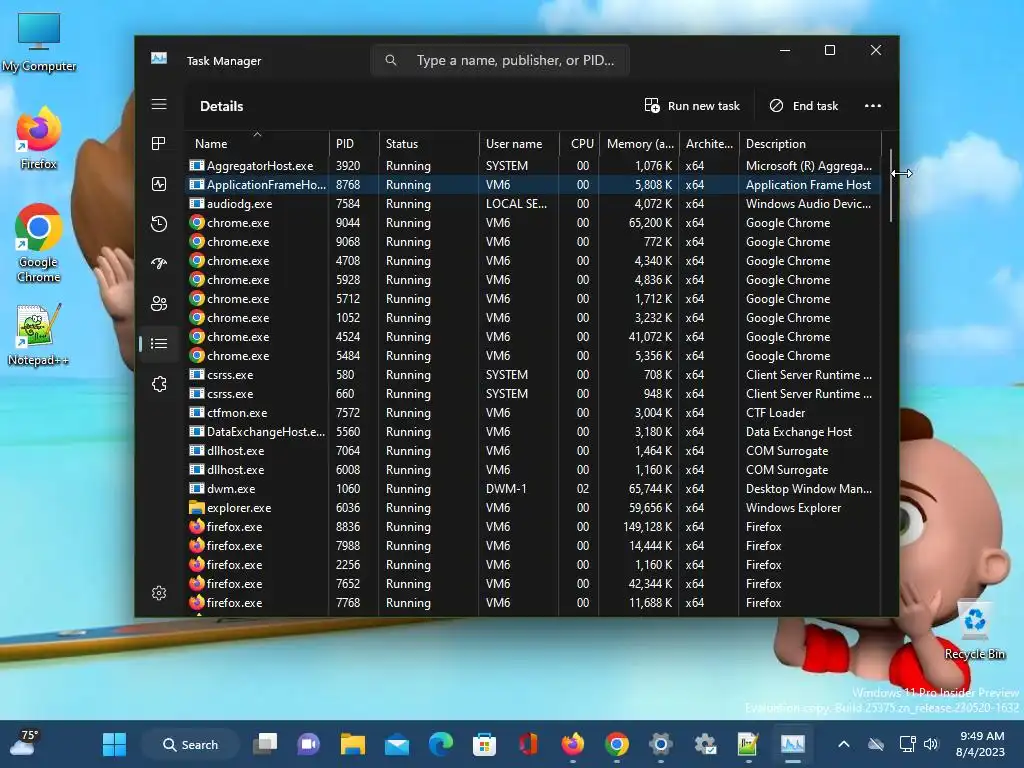Open the Google Chrome desktop shortcut
Viewport: 1024px width, 768px height.
point(39,243)
